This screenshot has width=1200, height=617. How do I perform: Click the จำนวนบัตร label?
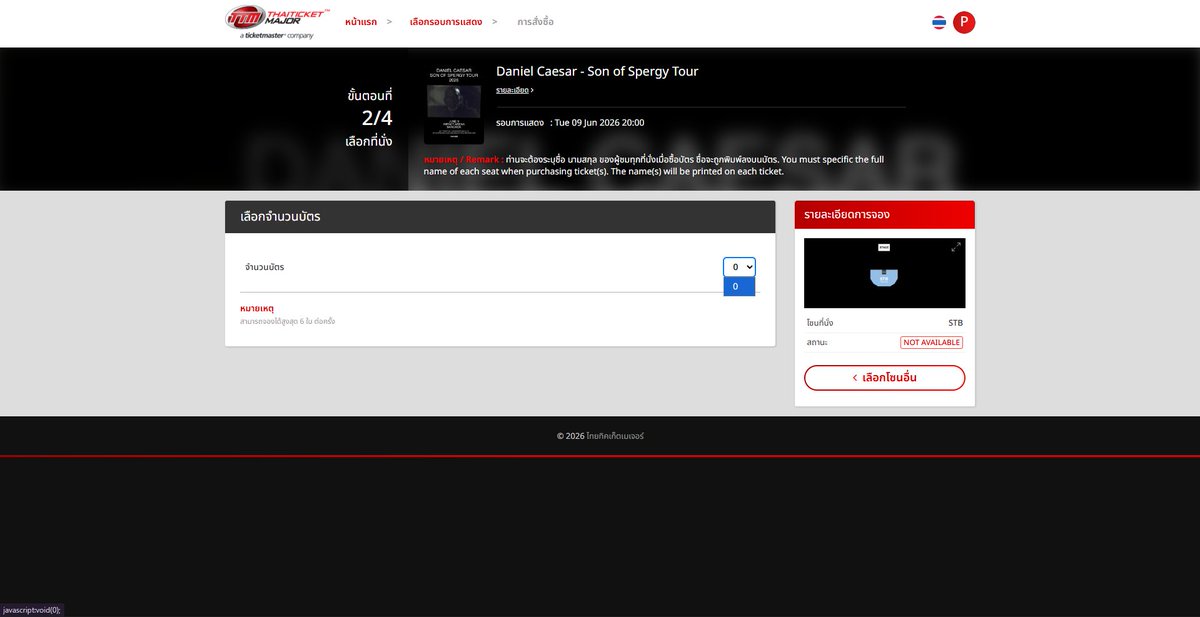(264, 267)
